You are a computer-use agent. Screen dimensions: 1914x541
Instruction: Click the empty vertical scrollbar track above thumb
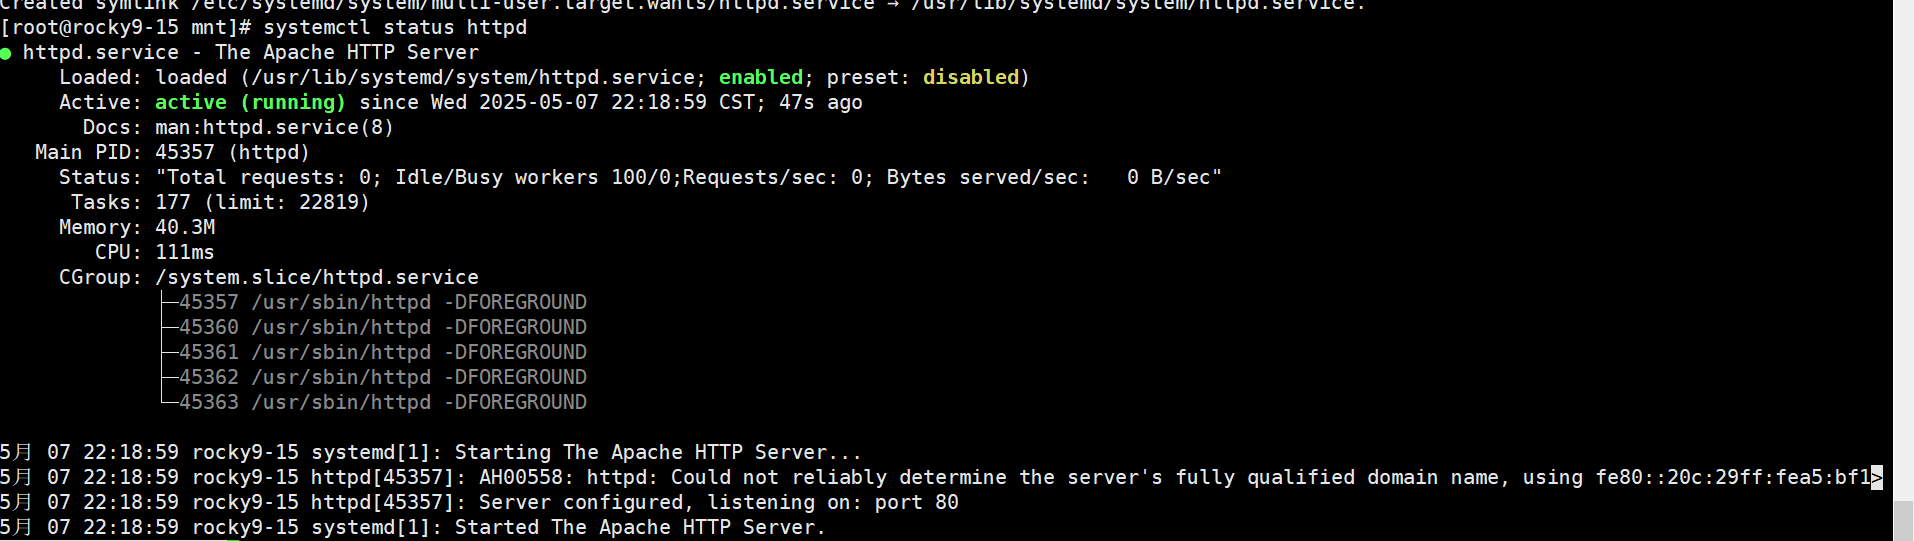pos(1903,250)
